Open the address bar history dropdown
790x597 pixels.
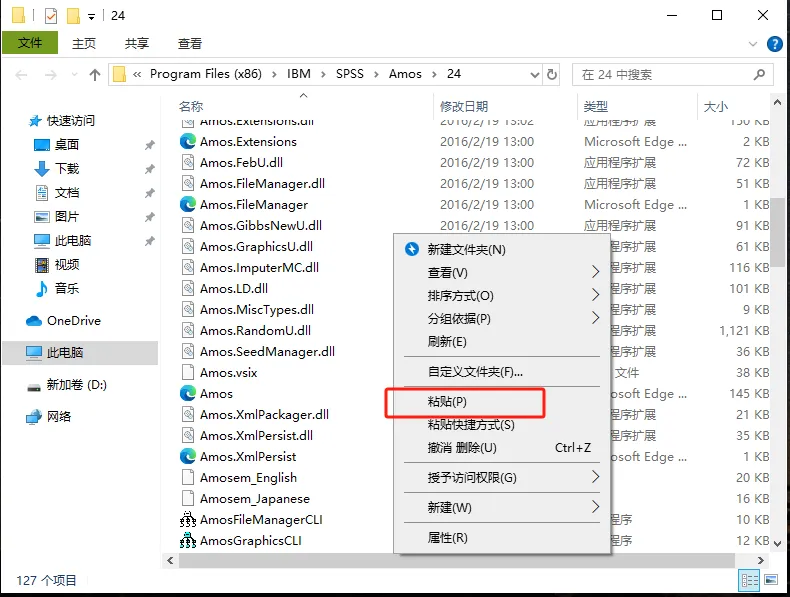coord(535,75)
